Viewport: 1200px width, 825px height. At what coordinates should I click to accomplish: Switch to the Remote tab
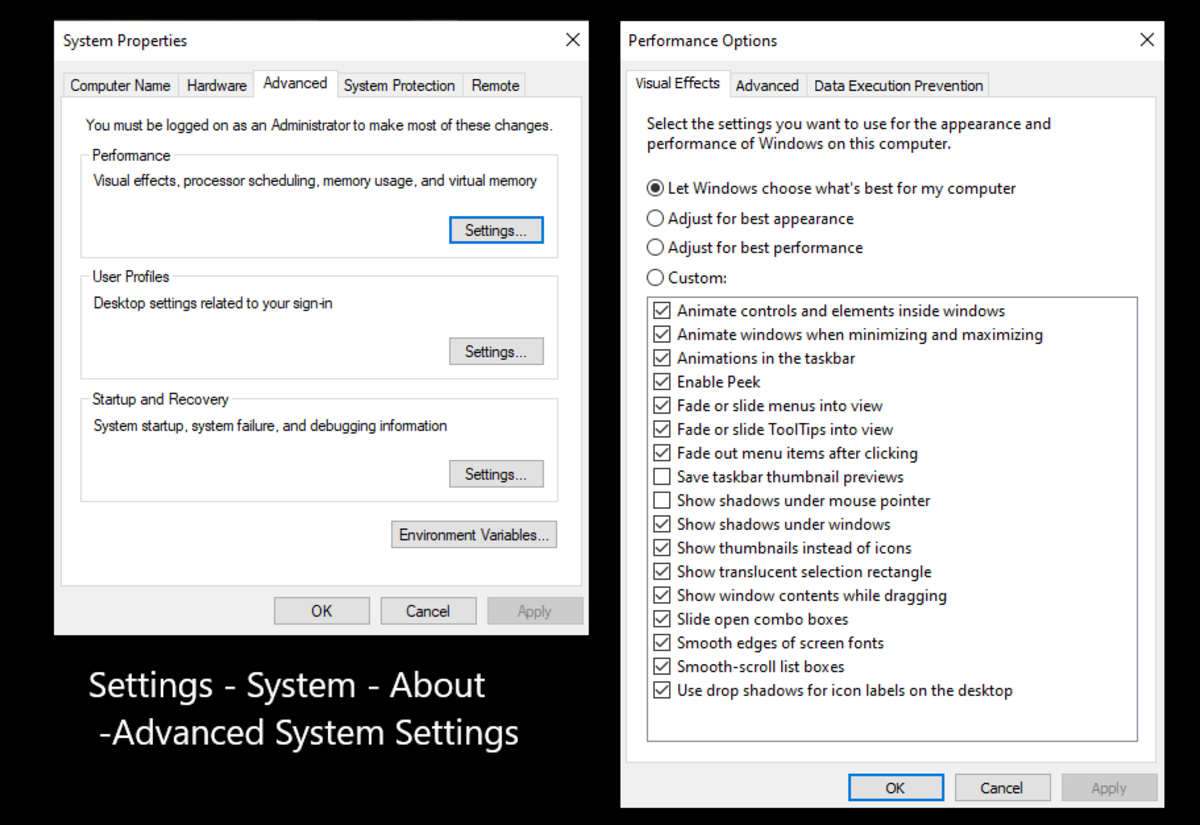pos(494,85)
